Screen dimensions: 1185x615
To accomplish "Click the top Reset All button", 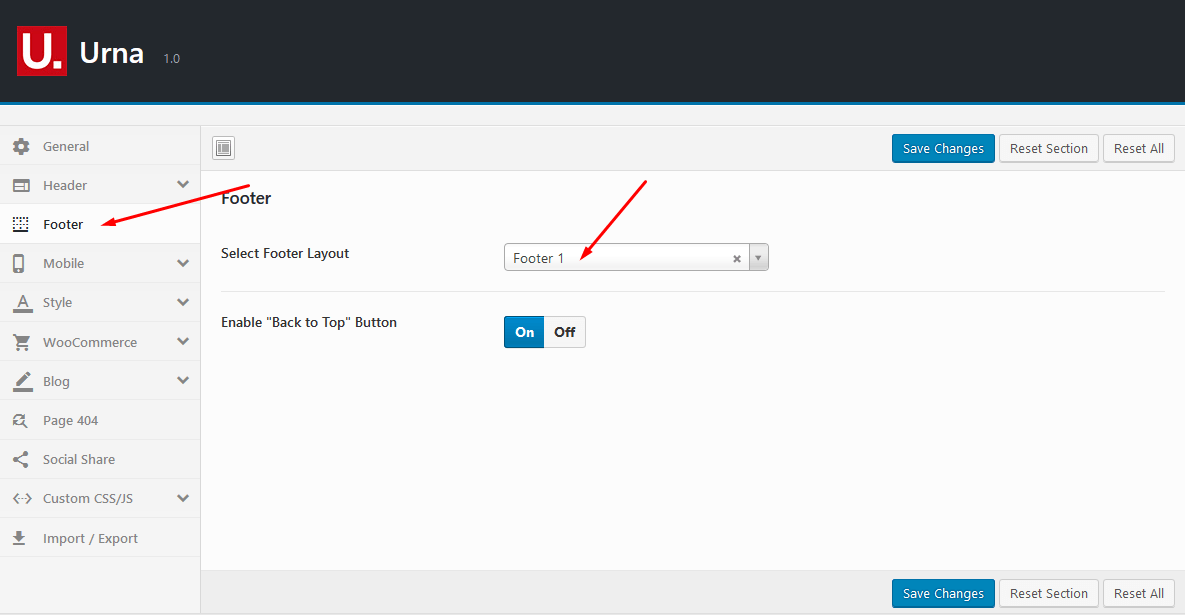I will tap(1139, 149).
